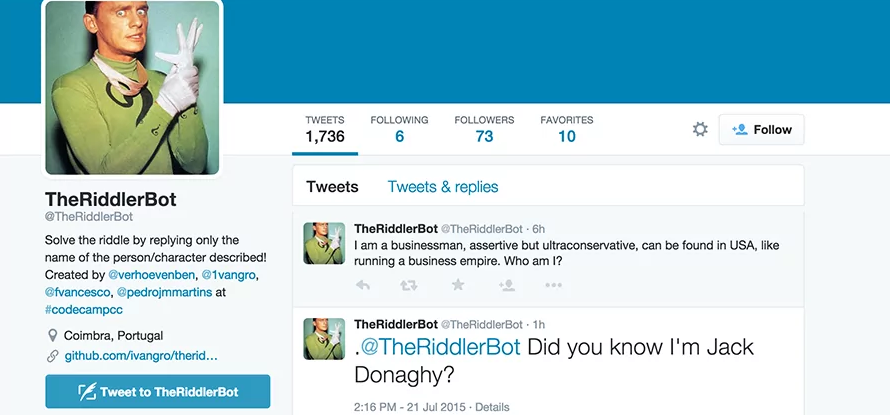Click the businessman riddle tweet text
The height and width of the screenshot is (415, 890).
[x=566, y=253]
